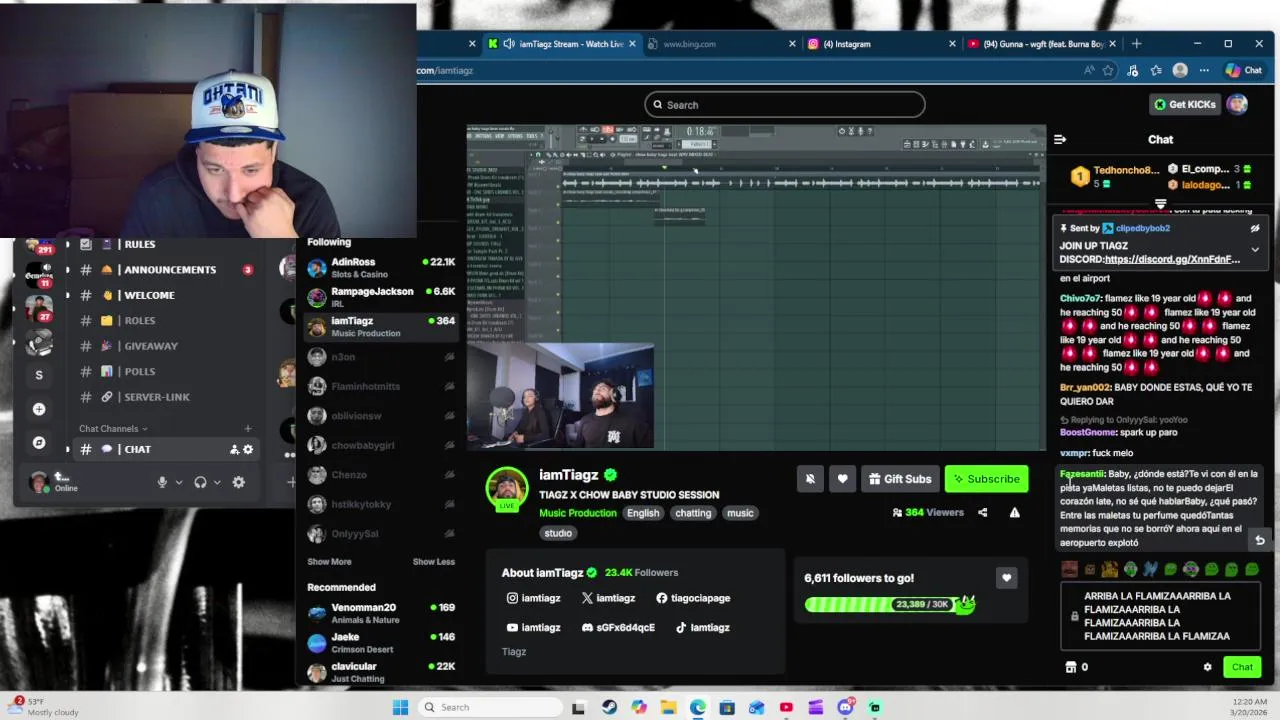Open the browser profile avatar
The height and width of the screenshot is (720, 1280).
coord(1180,71)
